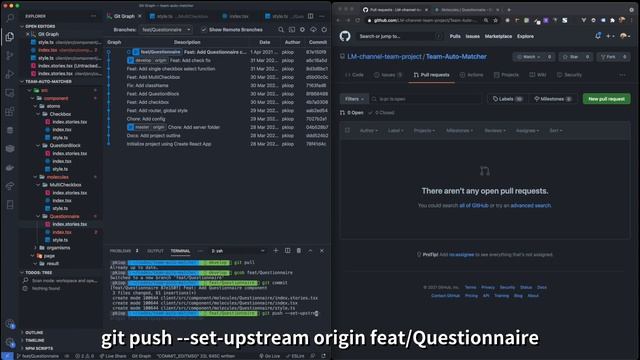Click the Find icon in the Git Graph toolbar

pos(281,30)
